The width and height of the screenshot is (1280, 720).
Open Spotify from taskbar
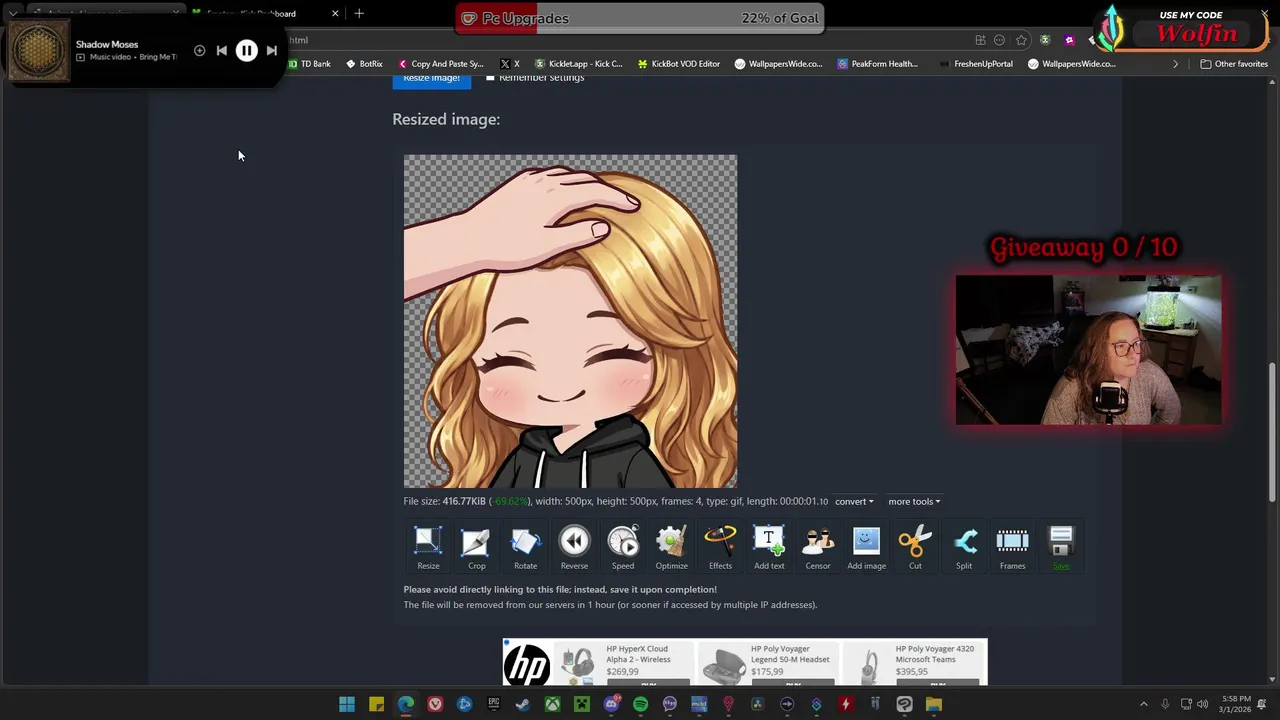[x=640, y=704]
